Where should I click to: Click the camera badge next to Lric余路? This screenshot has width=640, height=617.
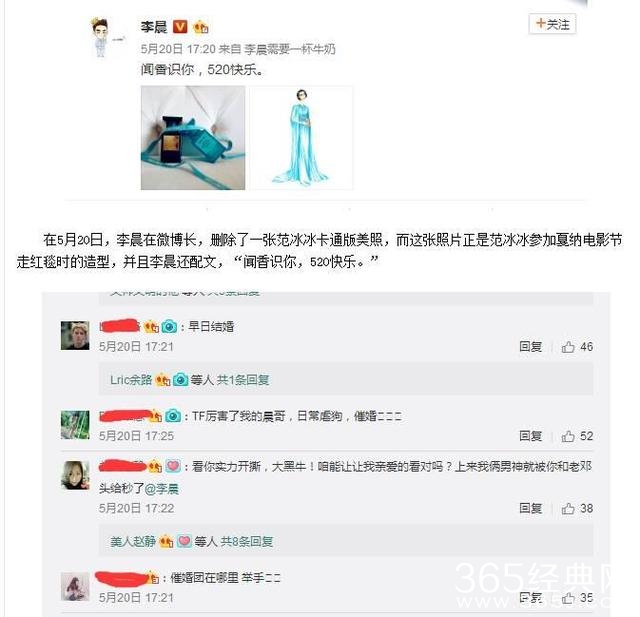click(x=180, y=380)
